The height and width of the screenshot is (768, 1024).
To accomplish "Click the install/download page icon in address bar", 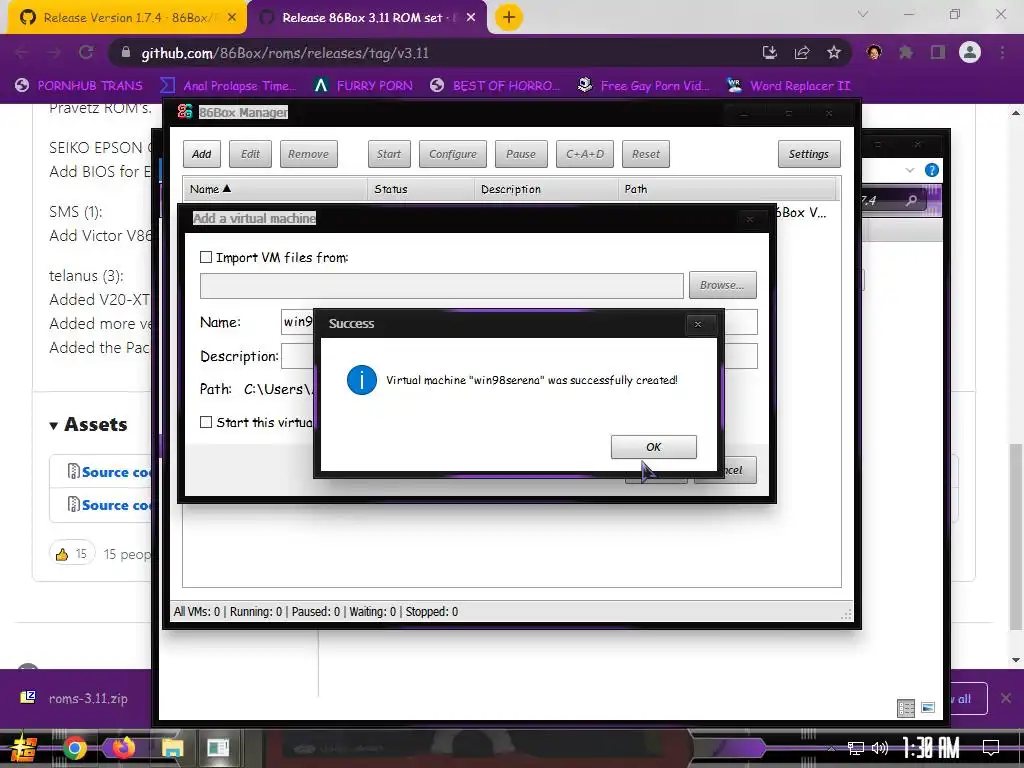I will point(770,53).
